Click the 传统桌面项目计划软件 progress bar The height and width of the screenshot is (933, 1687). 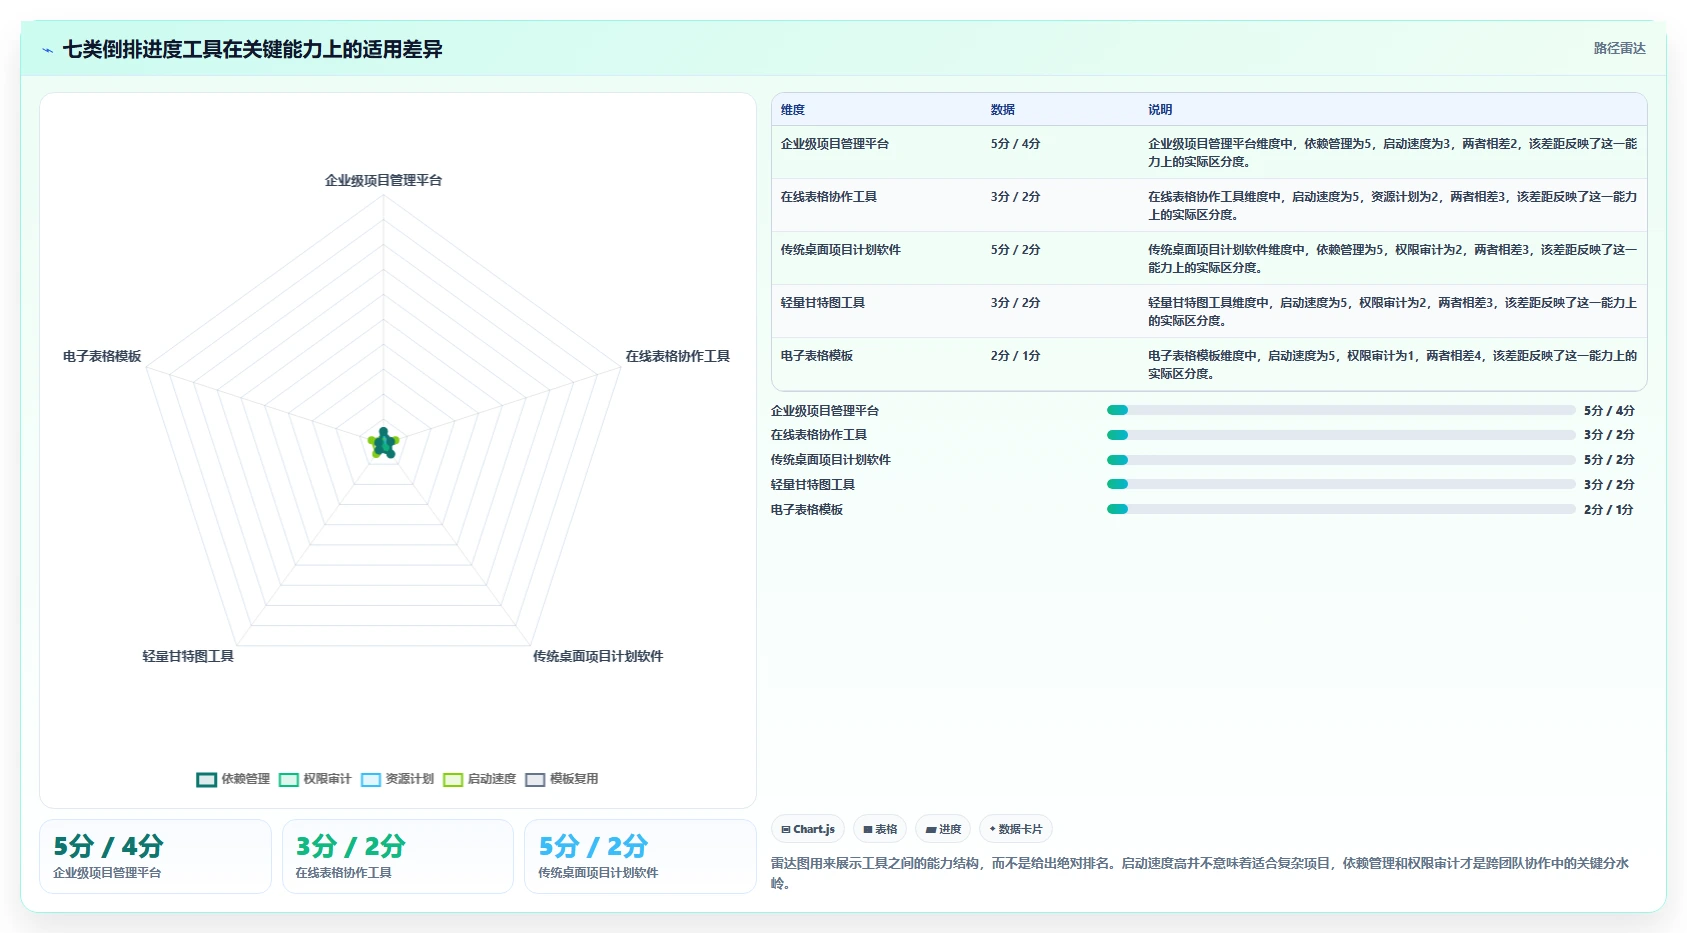(1341, 460)
